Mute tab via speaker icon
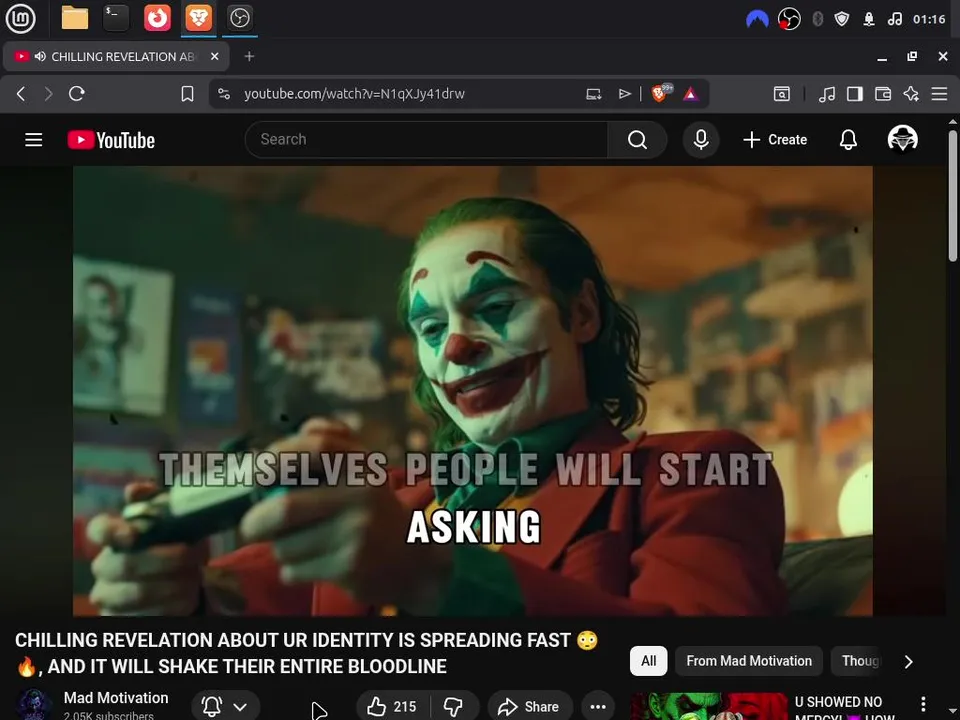The width and height of the screenshot is (960, 720). click(x=40, y=56)
